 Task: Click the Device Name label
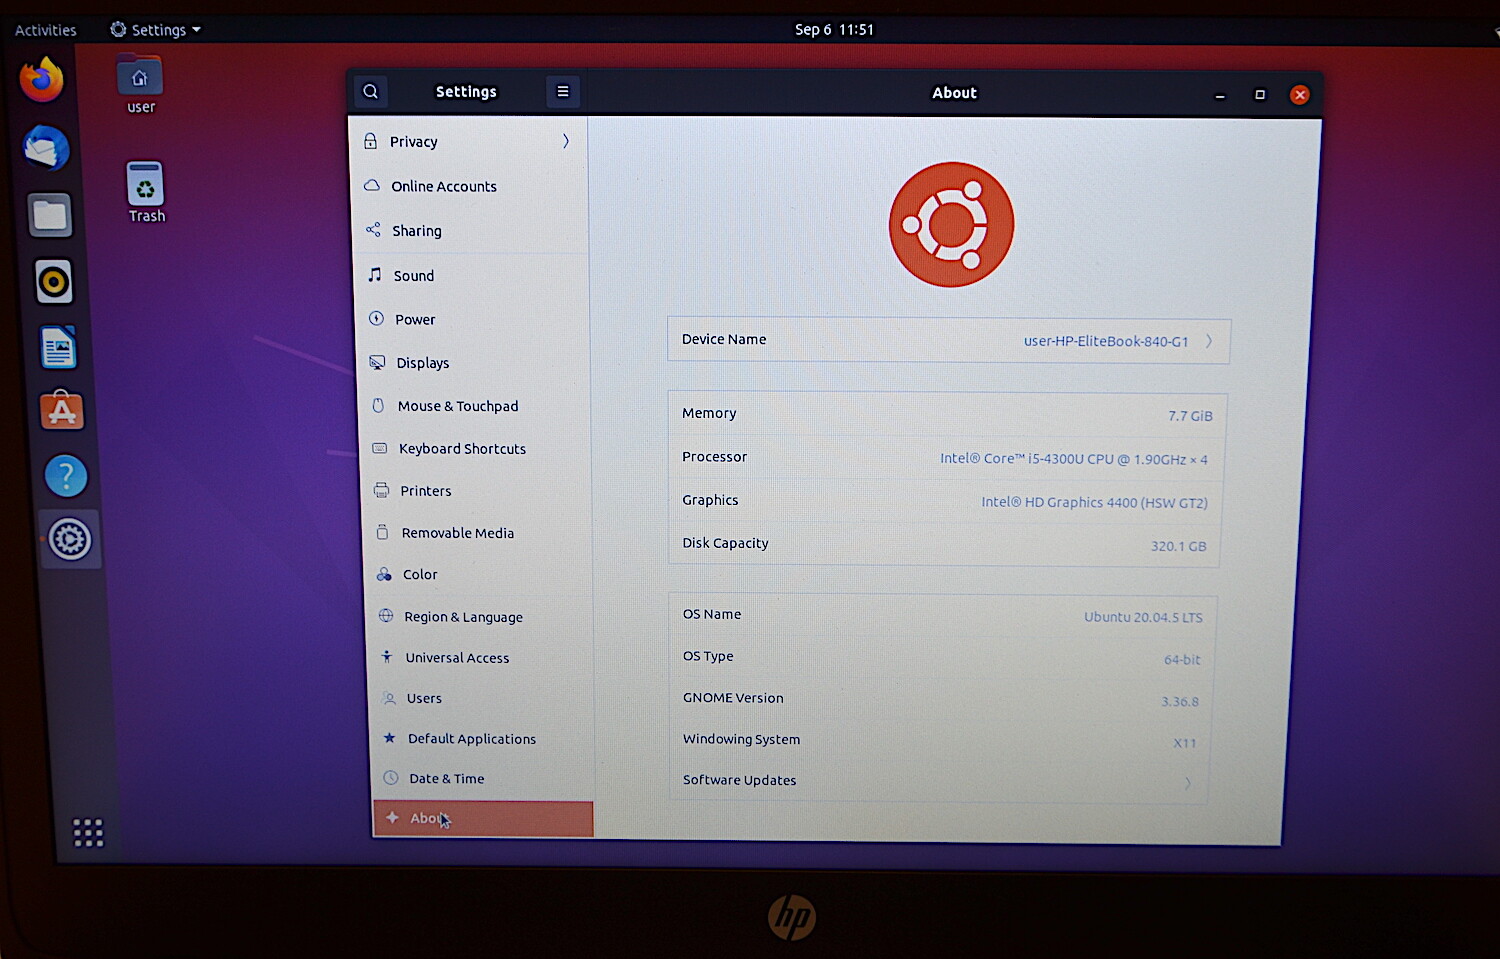724,339
